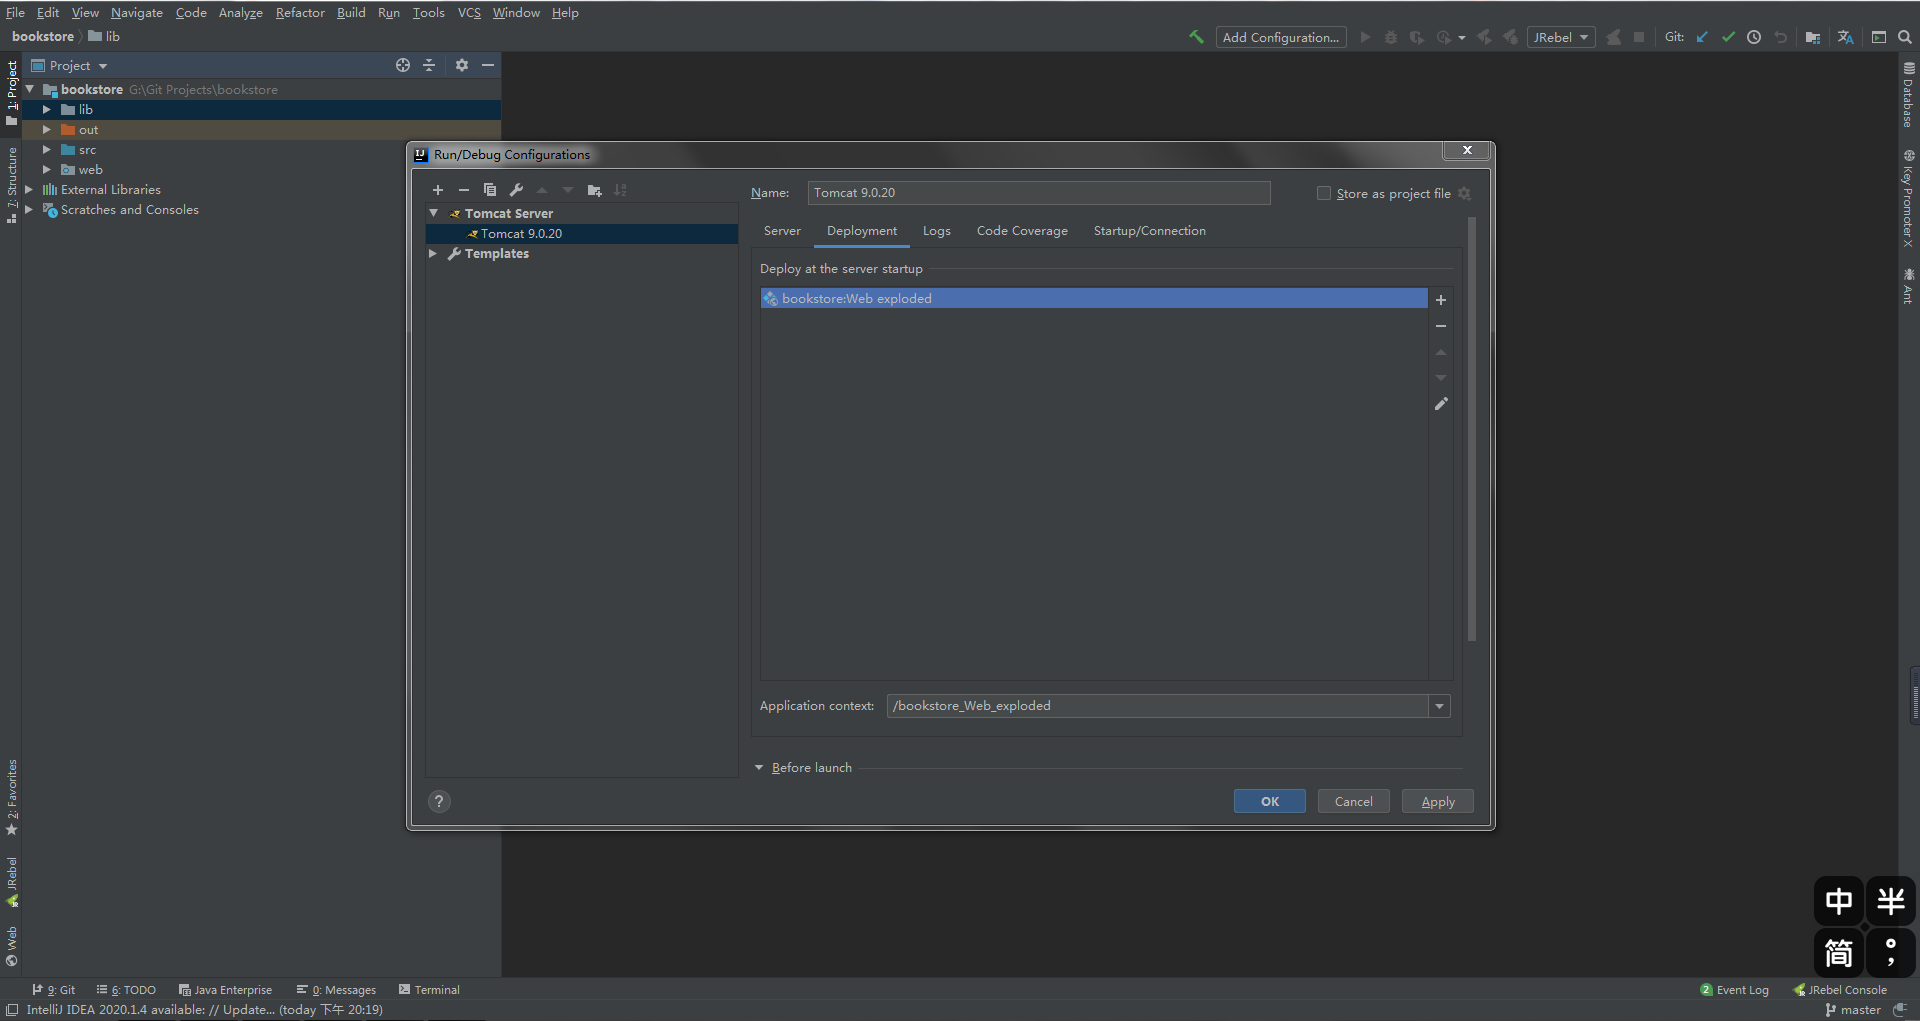Open the VCS menu

click(x=469, y=13)
